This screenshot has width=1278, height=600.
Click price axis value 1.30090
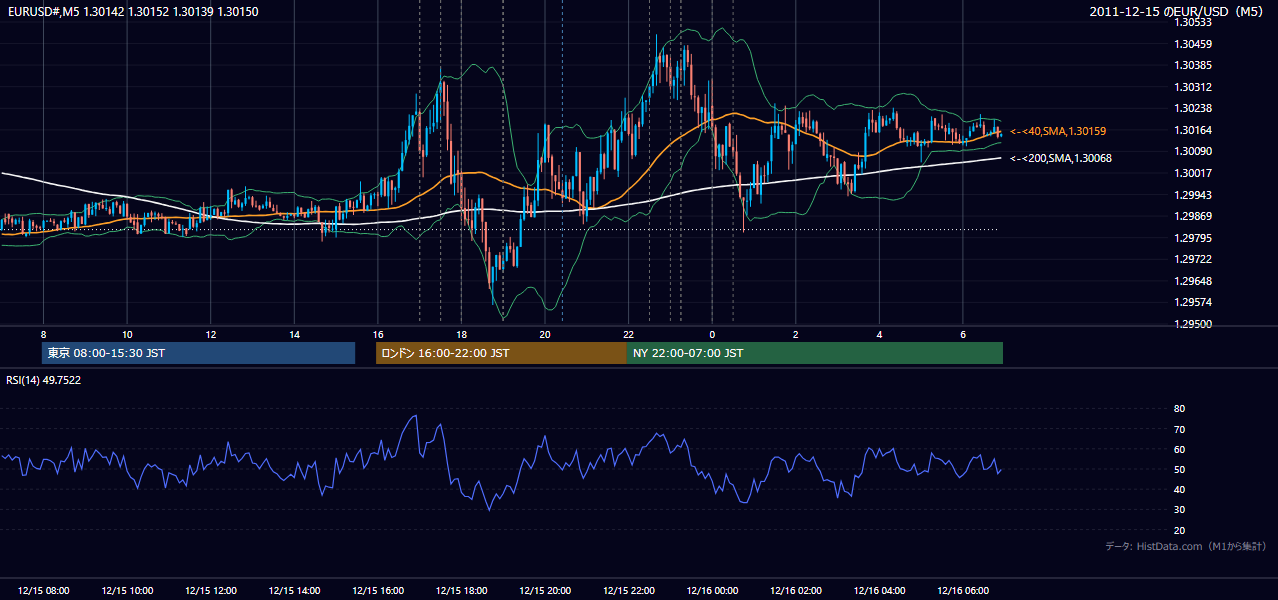tap(1193, 151)
